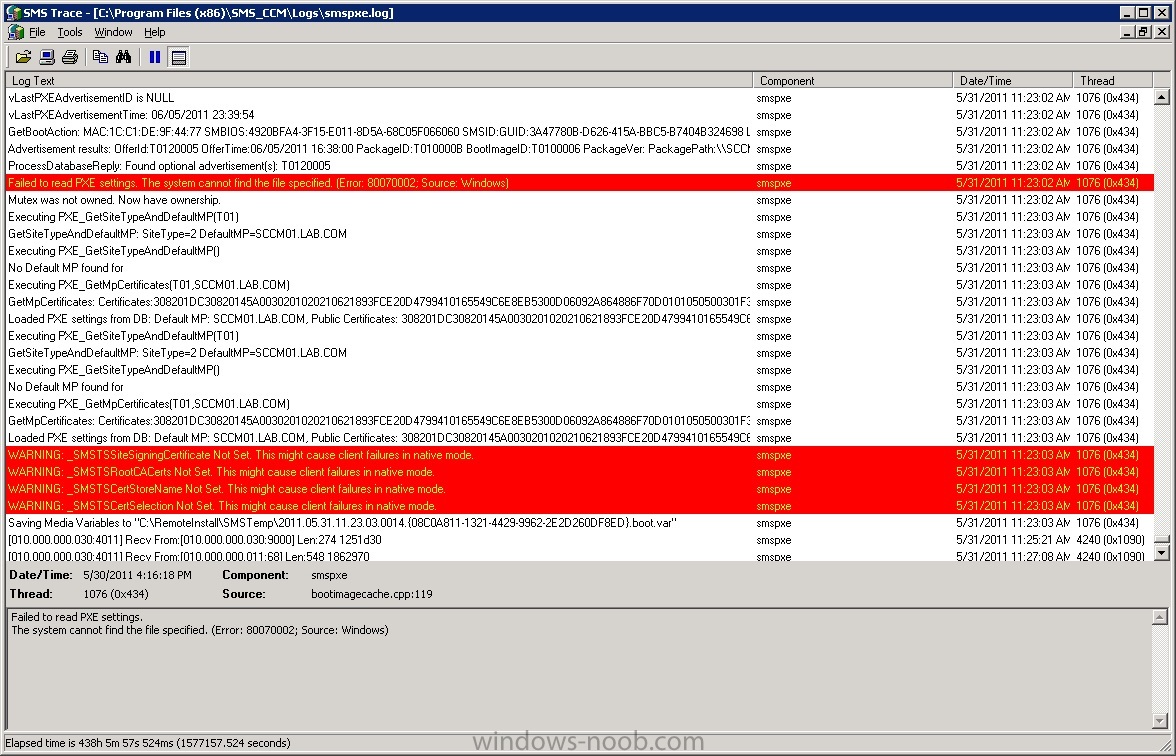Toggle the Show/Hide details pane button
Image resolution: width=1176 pixels, height=756 pixels.
click(179, 57)
